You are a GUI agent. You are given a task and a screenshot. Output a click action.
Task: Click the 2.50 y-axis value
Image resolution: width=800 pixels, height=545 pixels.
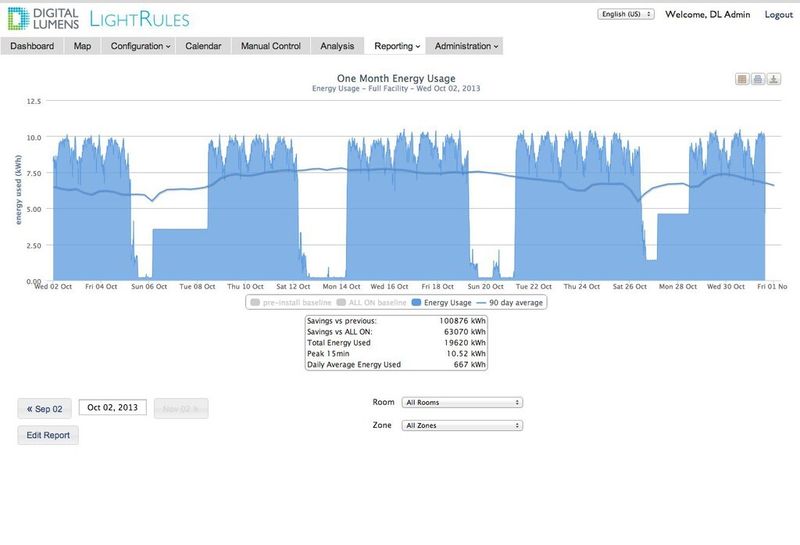[34, 245]
